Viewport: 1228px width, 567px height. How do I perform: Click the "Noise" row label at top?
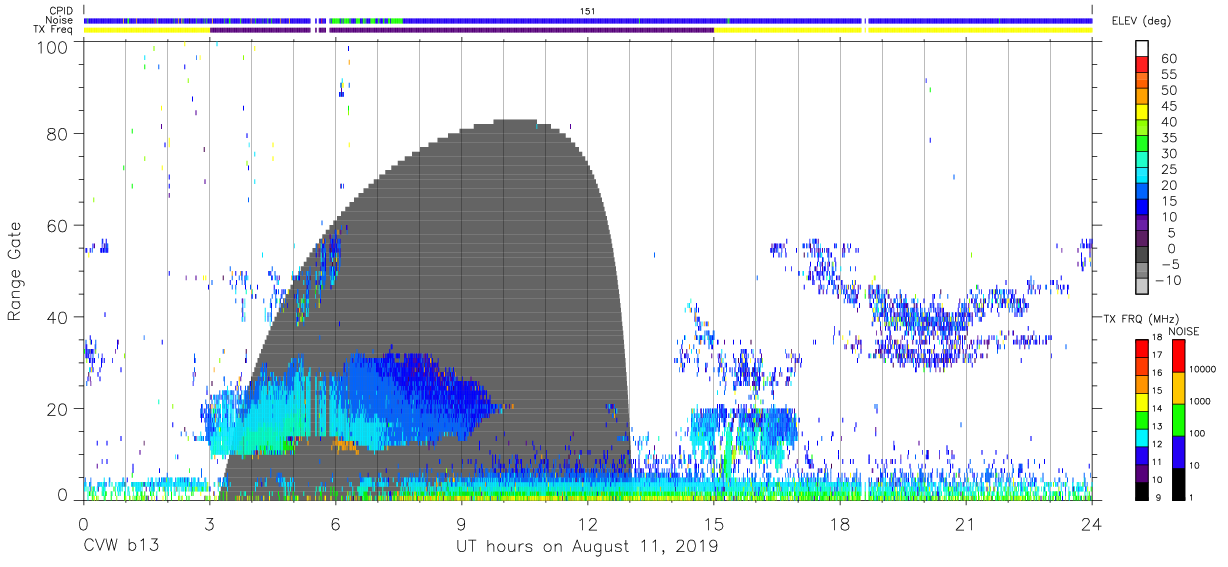click(x=59, y=20)
